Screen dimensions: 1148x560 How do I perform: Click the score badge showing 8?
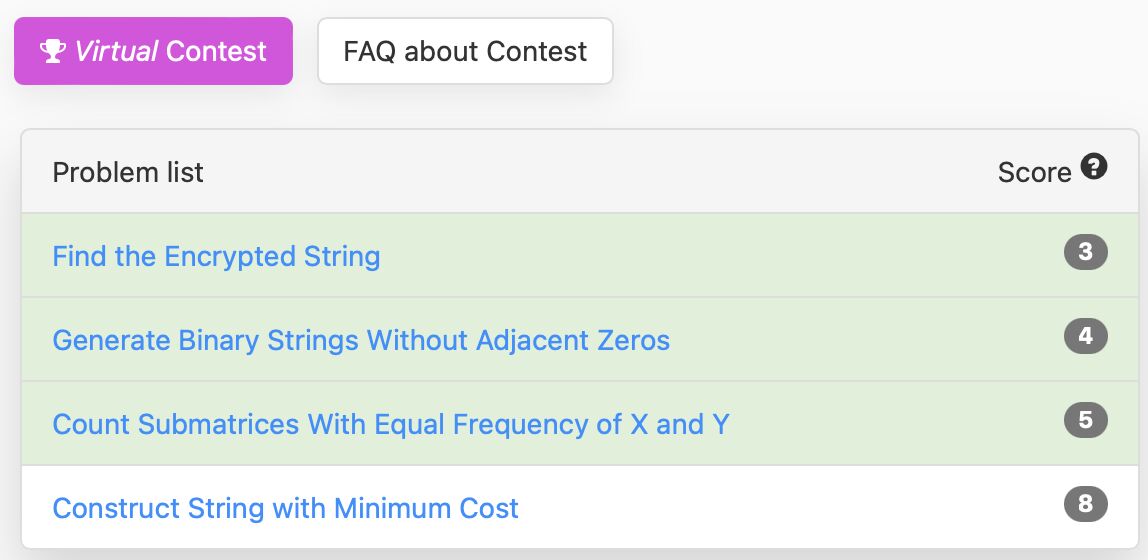(x=1086, y=504)
